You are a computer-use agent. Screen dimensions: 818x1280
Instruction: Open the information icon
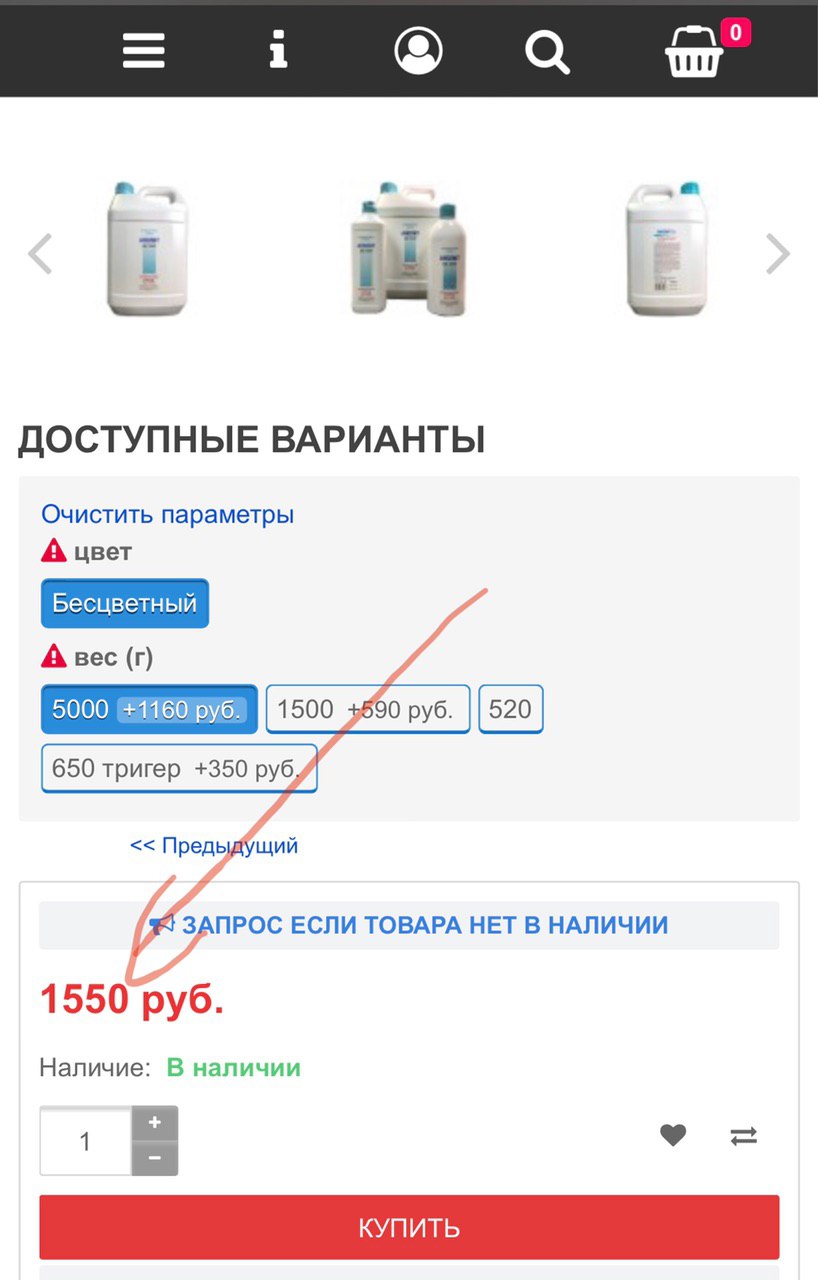[279, 49]
